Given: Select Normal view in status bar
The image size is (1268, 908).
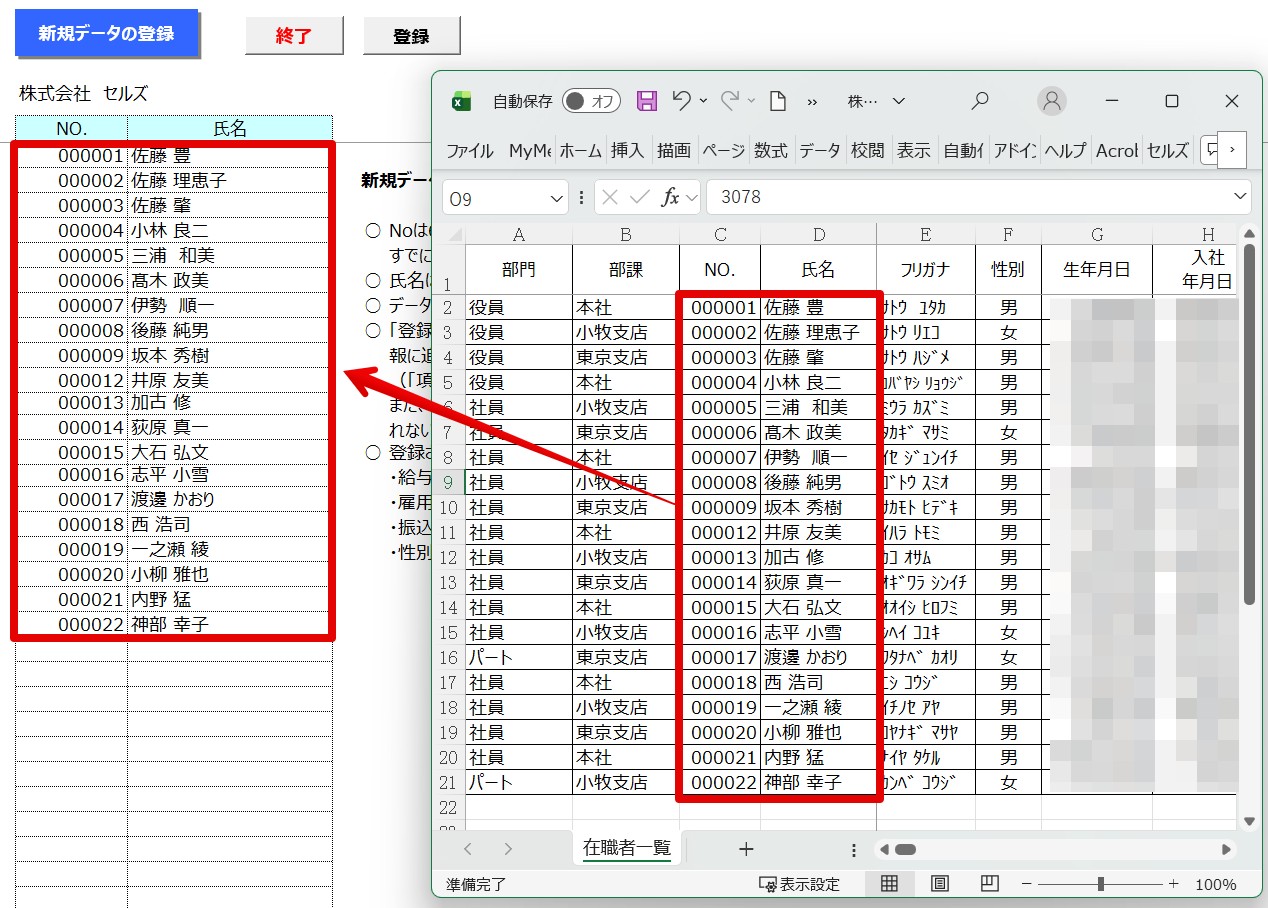Looking at the screenshot, I should pos(889,884).
